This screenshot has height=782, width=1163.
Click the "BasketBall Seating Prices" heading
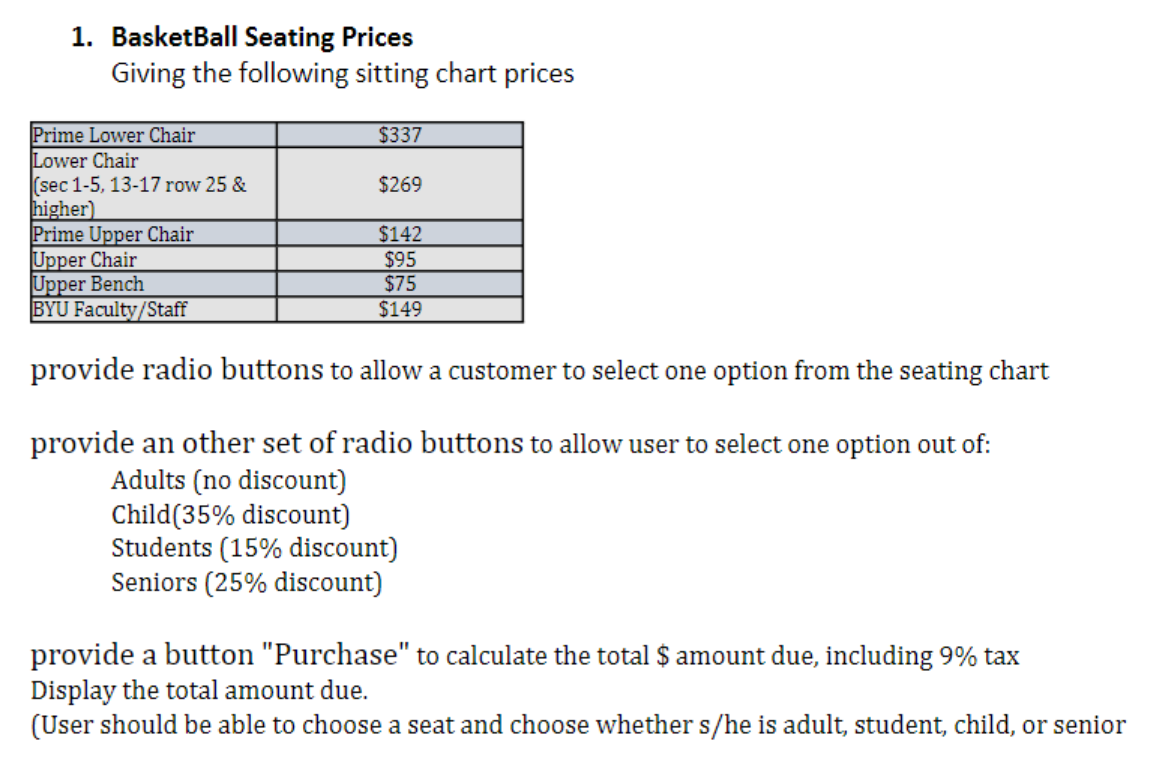(x=262, y=38)
